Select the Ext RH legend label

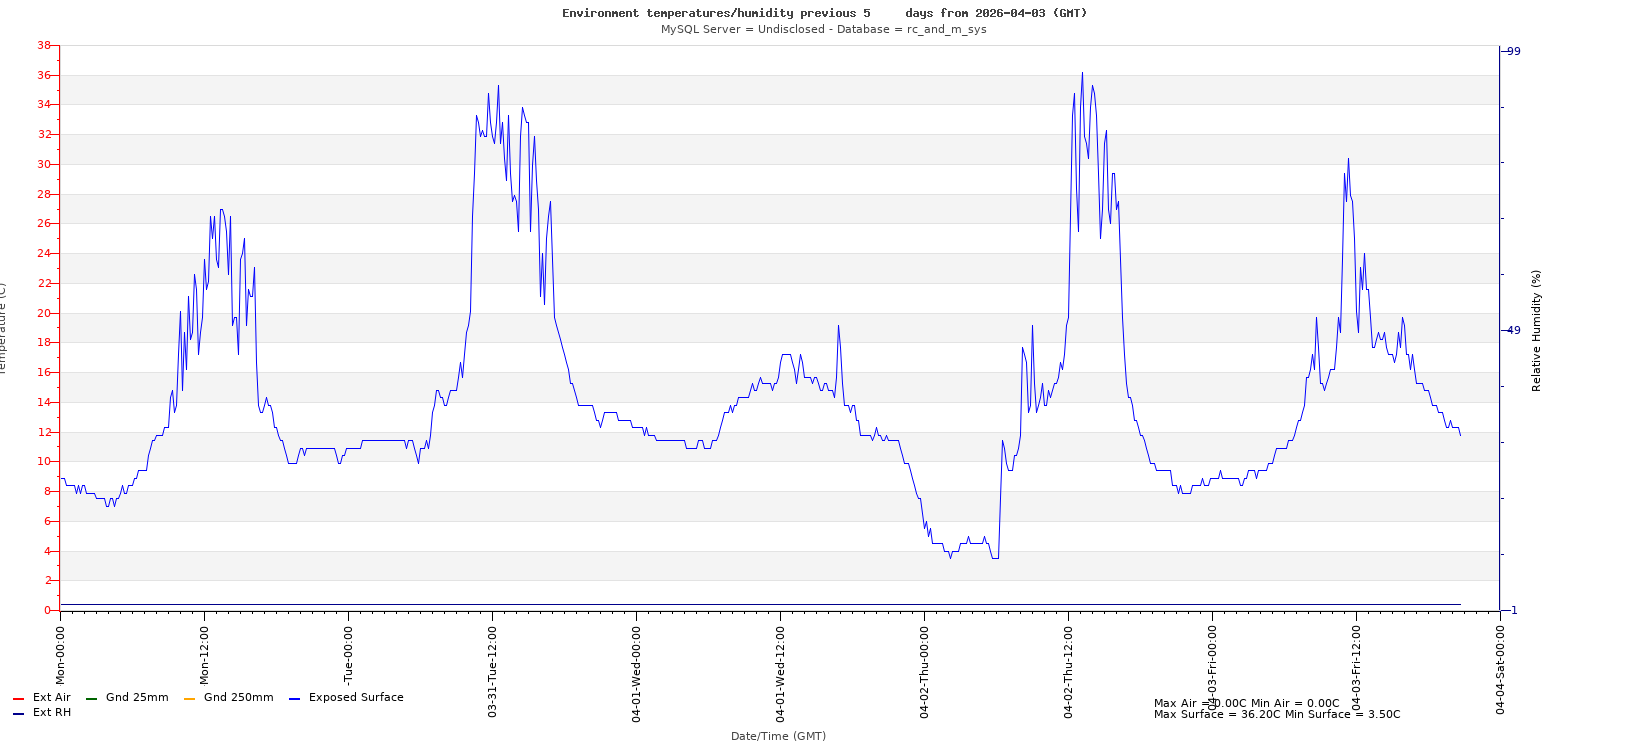[x=52, y=713]
